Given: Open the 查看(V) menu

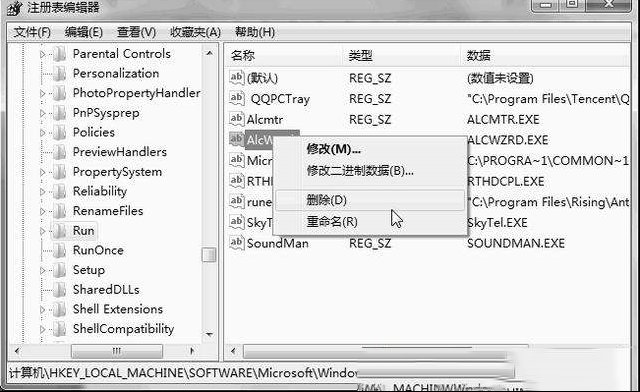Looking at the screenshot, I should click(136, 32).
